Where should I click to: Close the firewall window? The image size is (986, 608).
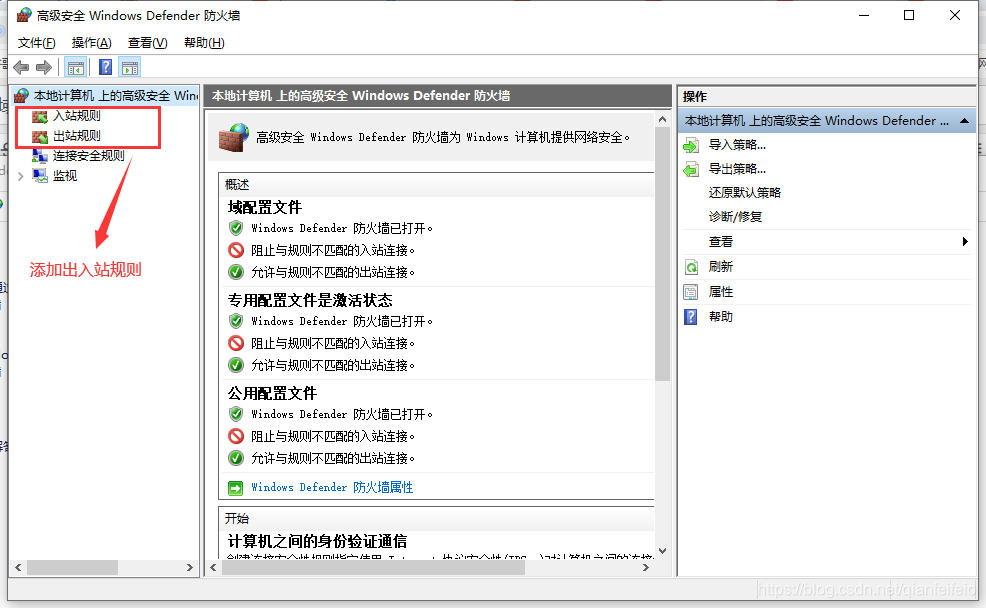pyautogui.click(x=955, y=15)
